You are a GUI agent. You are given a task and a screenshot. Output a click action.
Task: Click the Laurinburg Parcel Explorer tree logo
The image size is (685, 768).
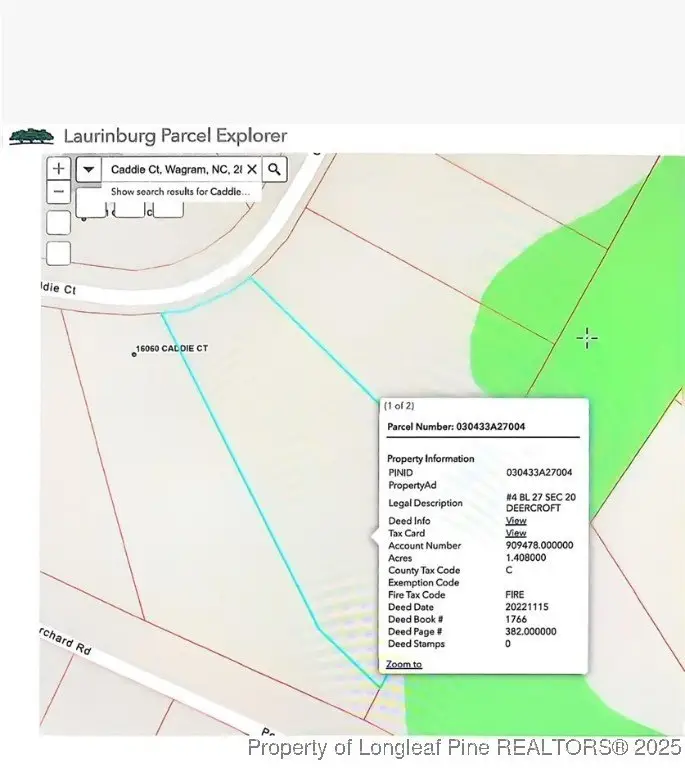[31, 136]
